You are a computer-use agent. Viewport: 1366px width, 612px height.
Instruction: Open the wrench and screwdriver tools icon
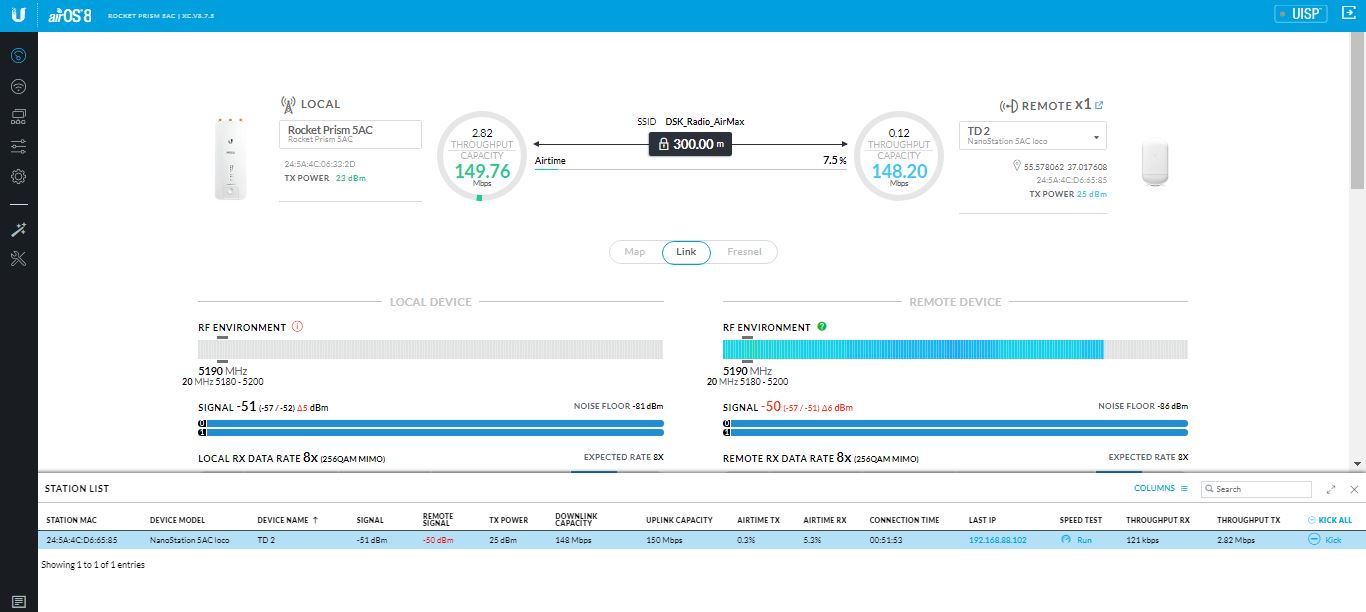click(x=19, y=259)
